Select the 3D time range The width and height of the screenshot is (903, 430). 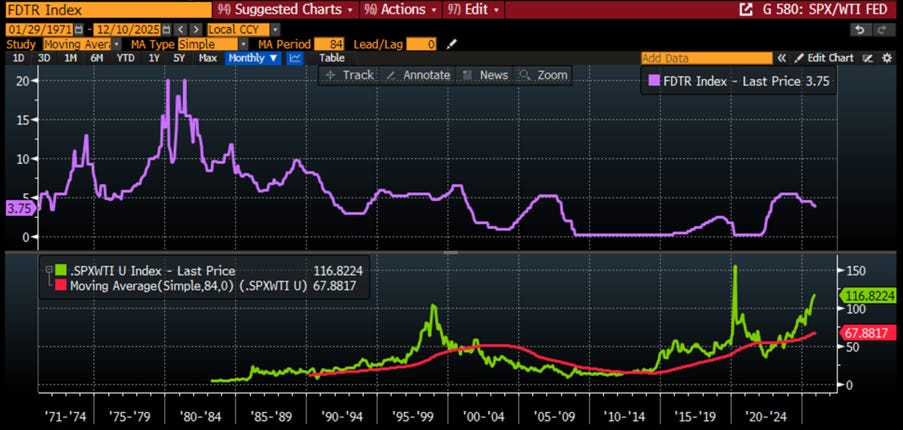click(44, 58)
